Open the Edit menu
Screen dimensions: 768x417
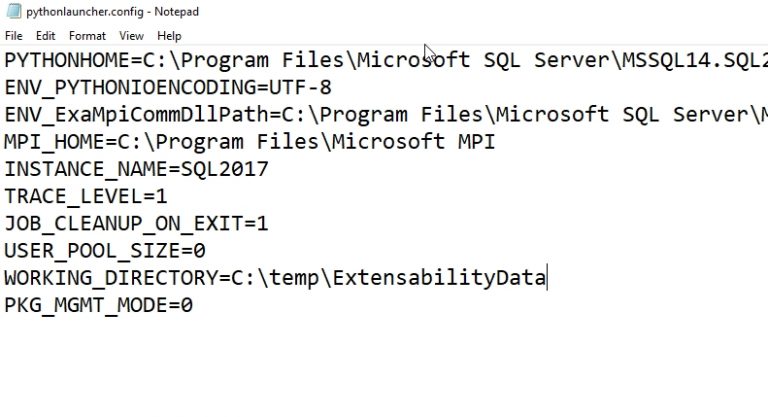pos(45,35)
